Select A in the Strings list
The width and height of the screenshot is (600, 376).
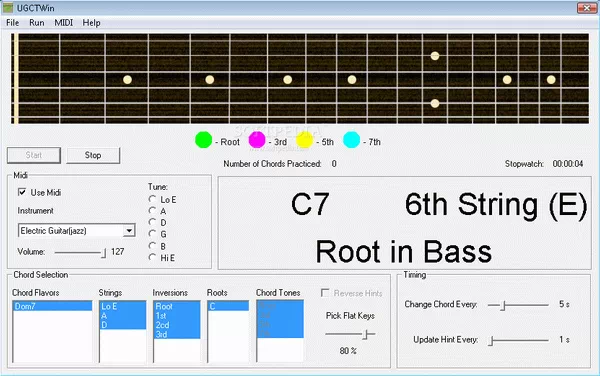pos(122,316)
